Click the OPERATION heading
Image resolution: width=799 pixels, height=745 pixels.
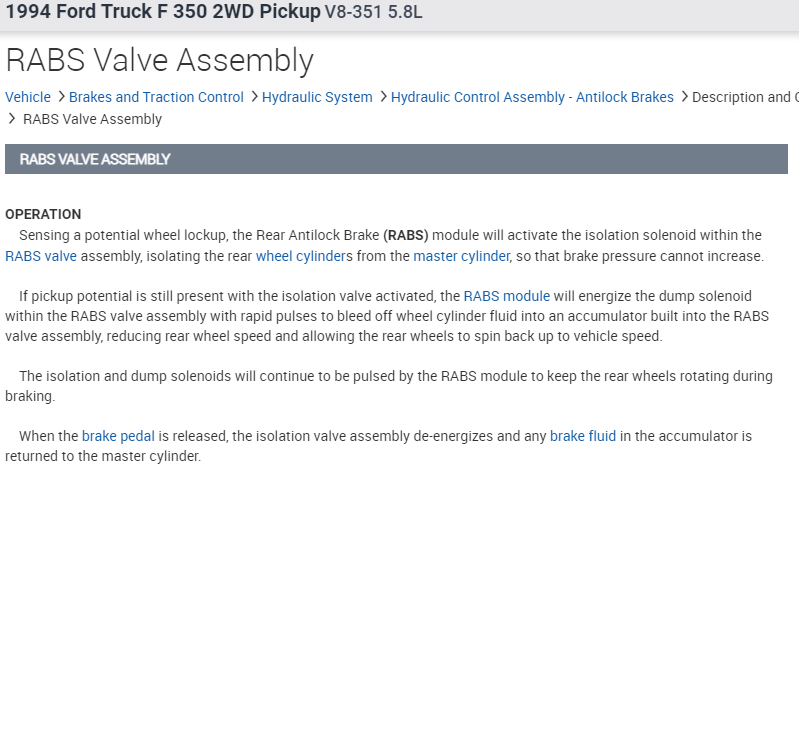pyautogui.click(x=43, y=214)
